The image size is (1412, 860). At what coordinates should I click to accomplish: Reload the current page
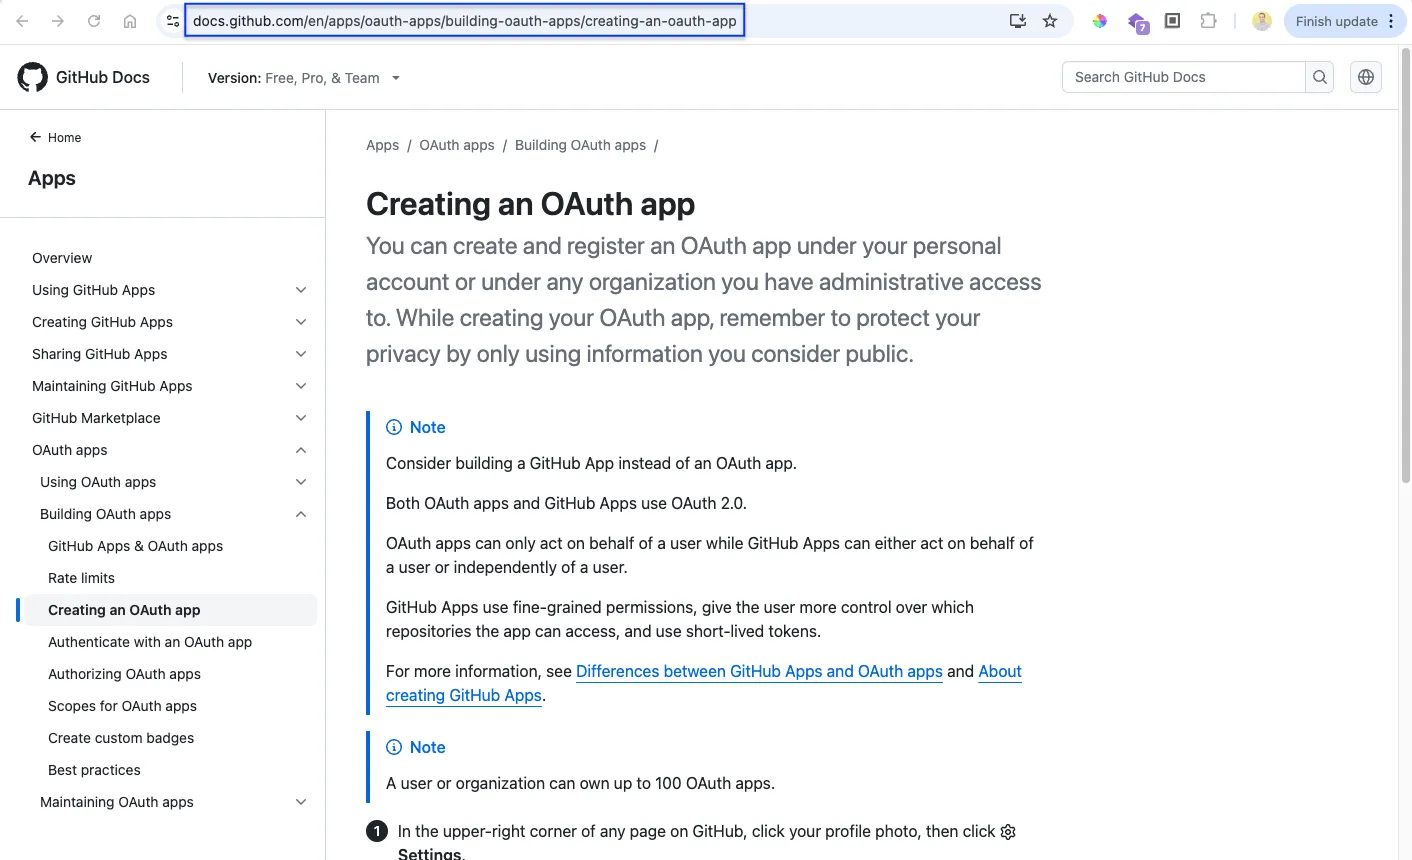94,21
